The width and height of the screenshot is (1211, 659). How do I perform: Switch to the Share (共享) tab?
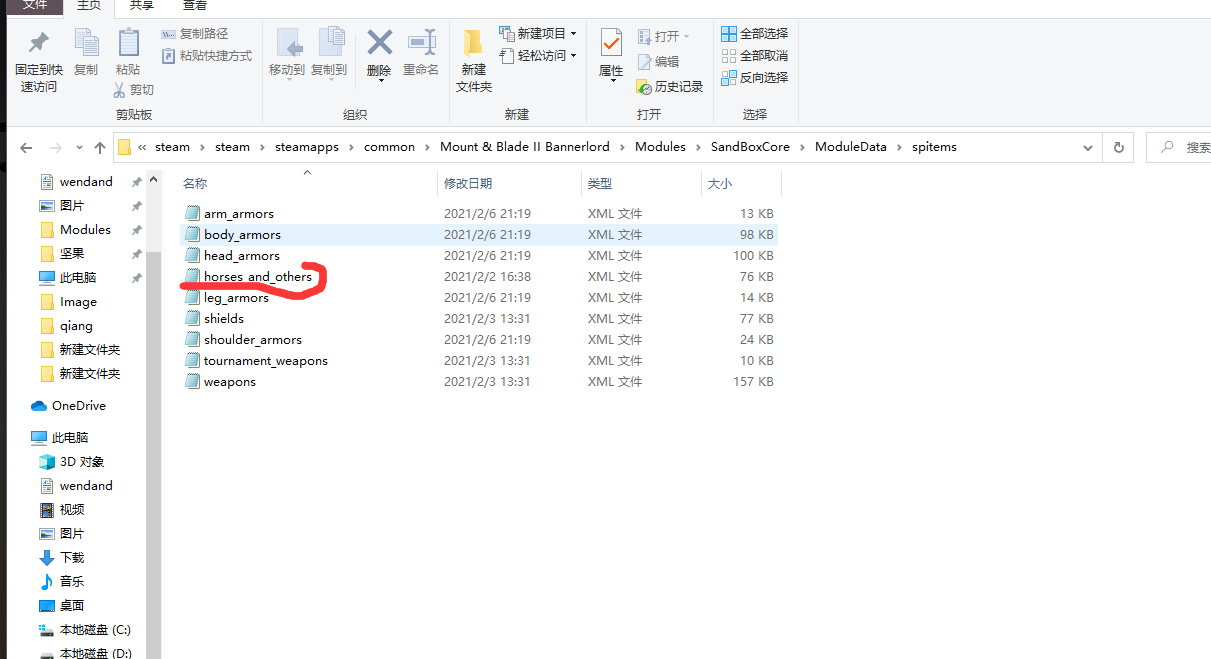point(141,6)
